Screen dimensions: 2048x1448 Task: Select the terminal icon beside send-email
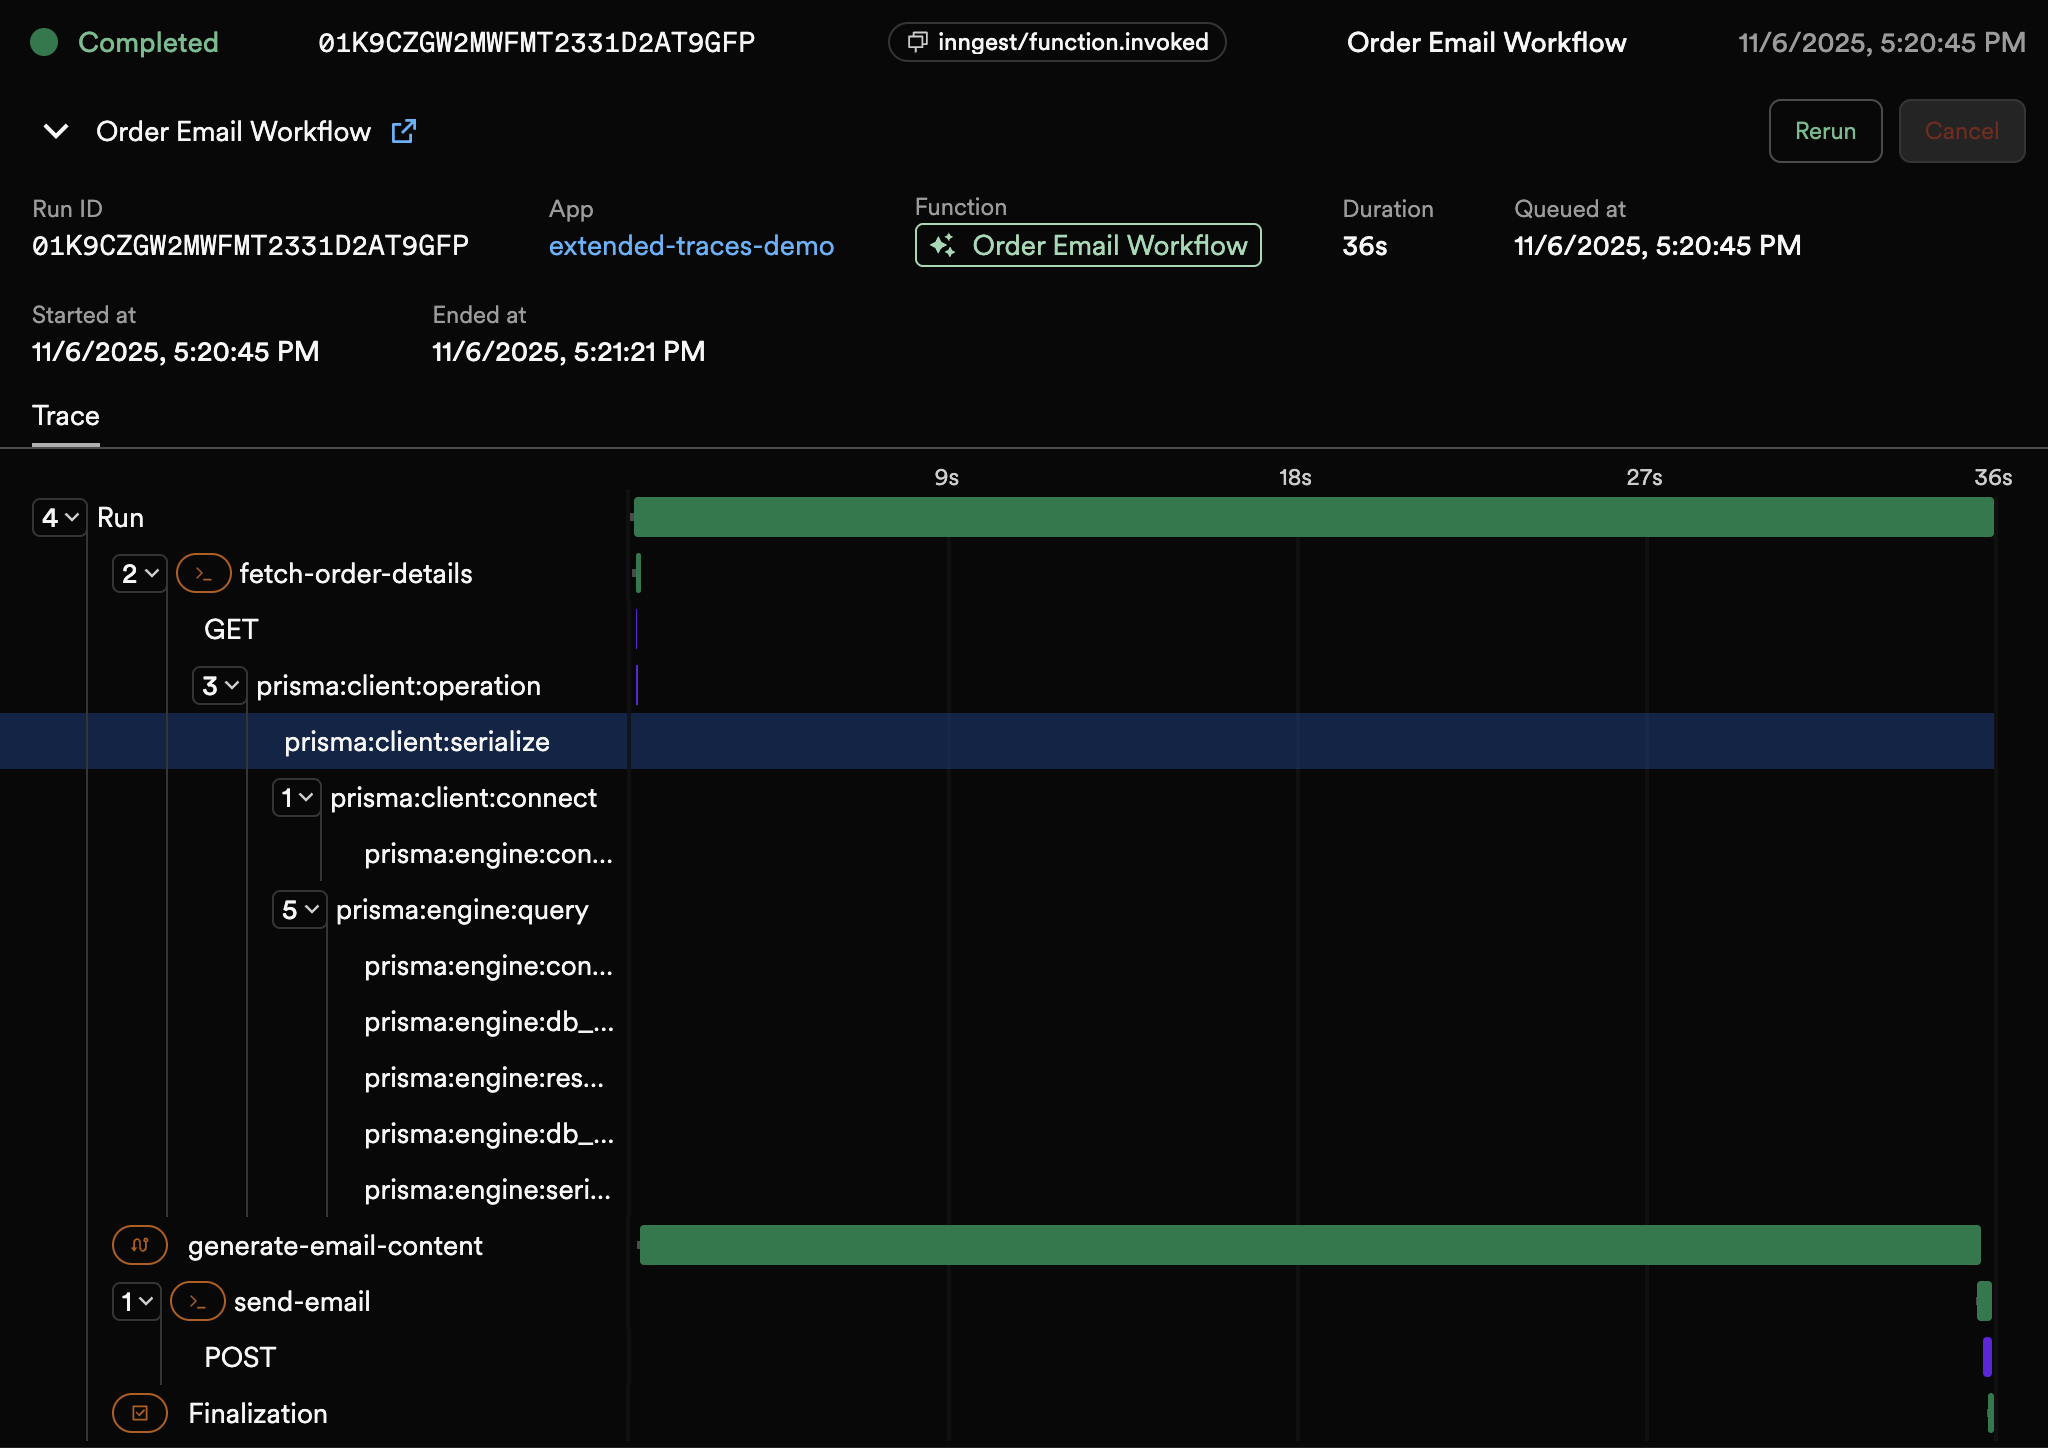(197, 1301)
